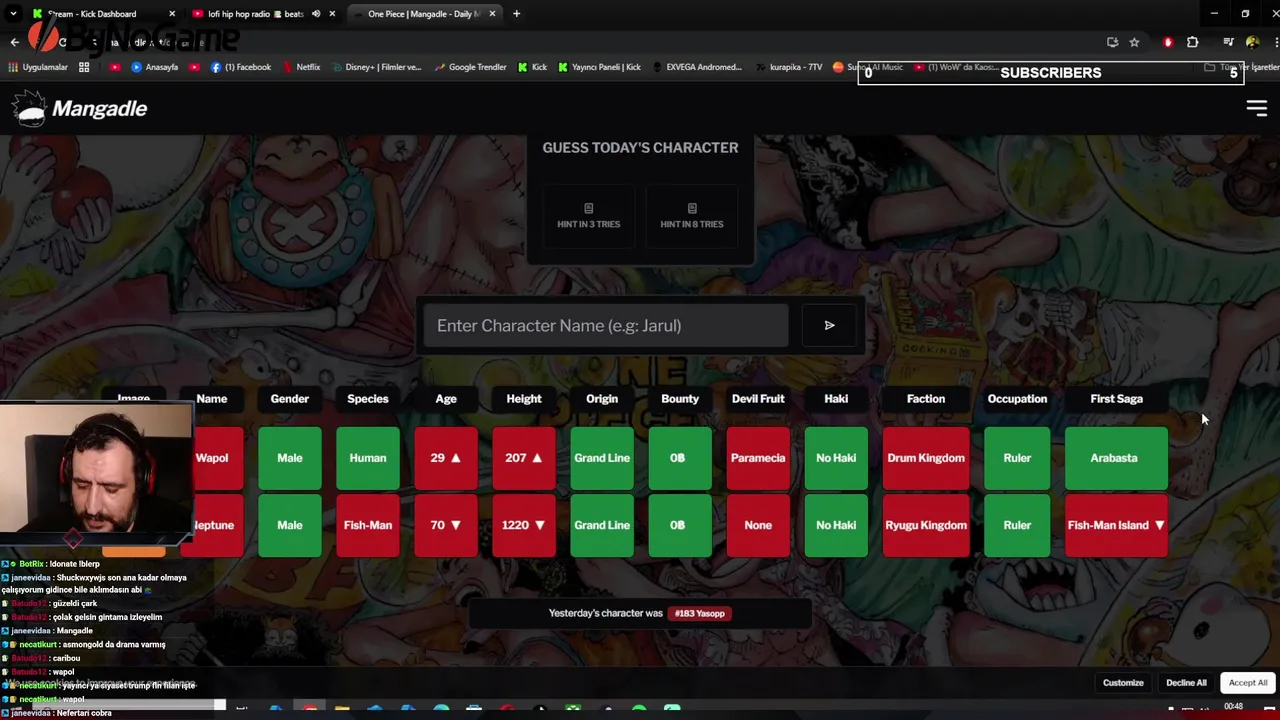Close the lofi hip hop radio tab
Screen dimensions: 1280x720
[x=332, y=14]
